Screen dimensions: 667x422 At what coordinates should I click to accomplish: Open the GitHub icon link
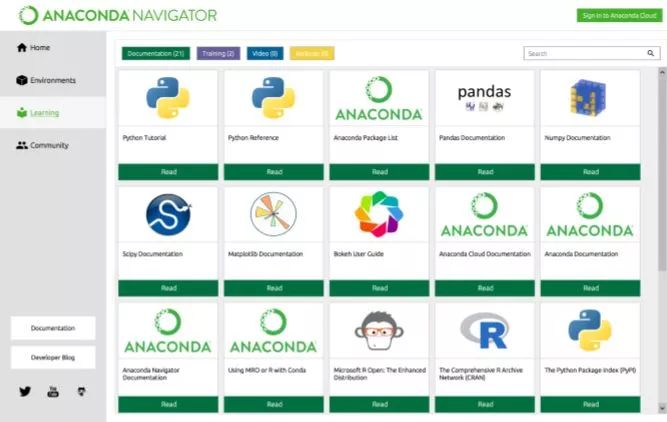81,391
